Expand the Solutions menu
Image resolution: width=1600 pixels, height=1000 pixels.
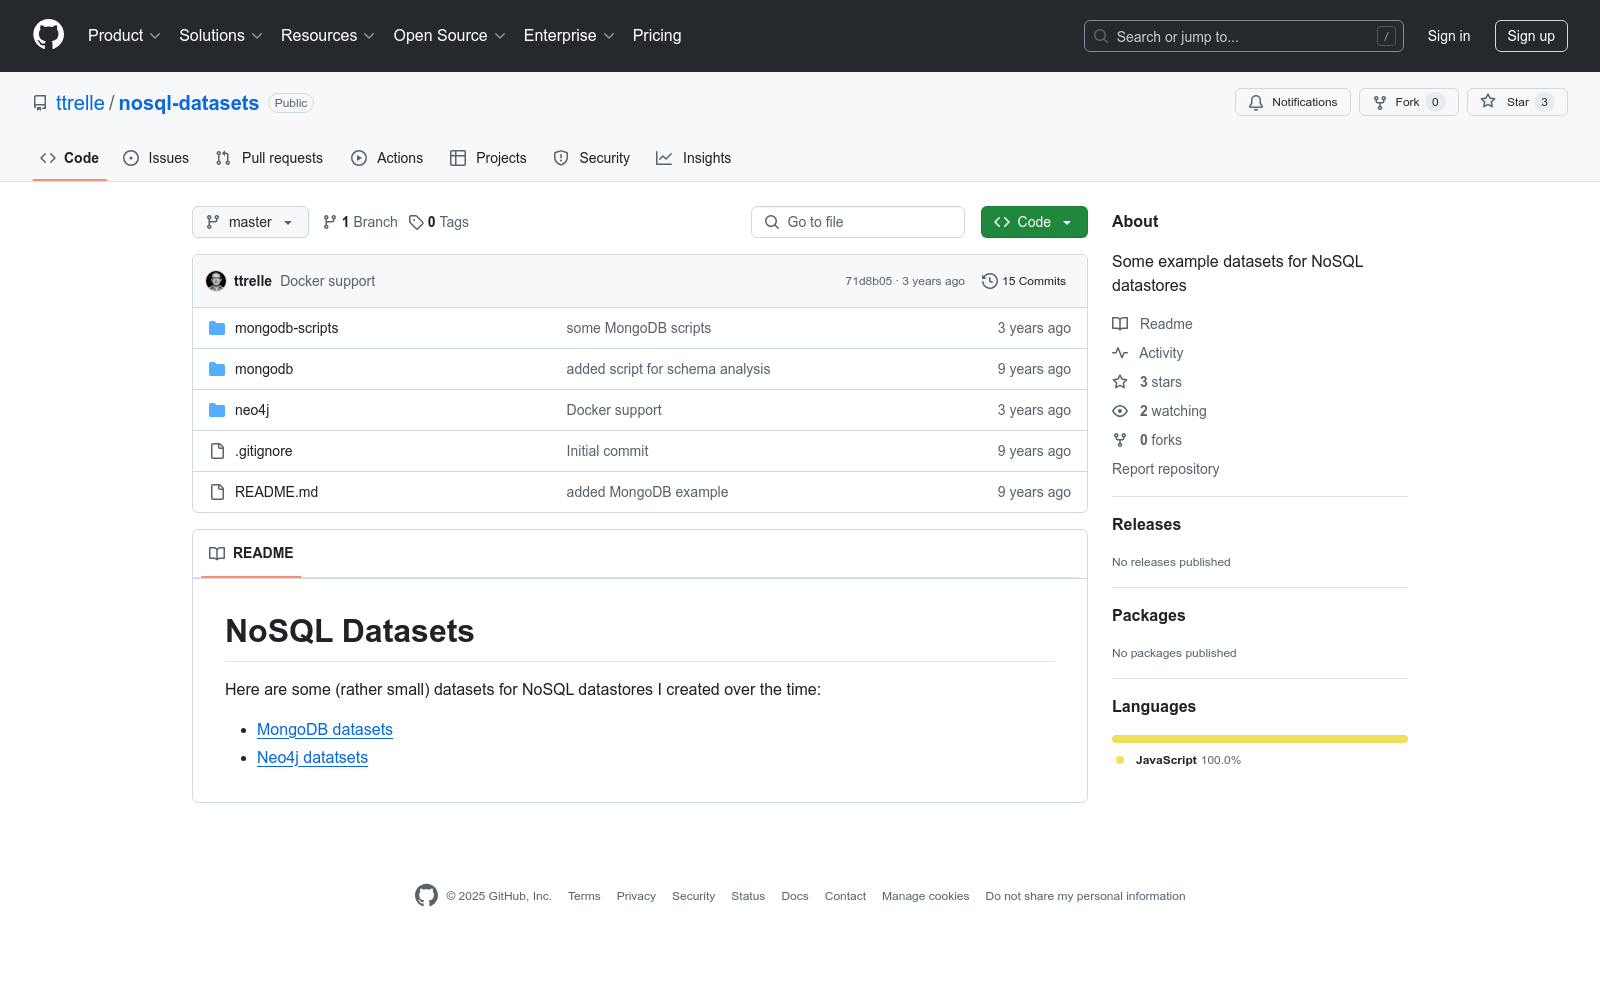221,36
